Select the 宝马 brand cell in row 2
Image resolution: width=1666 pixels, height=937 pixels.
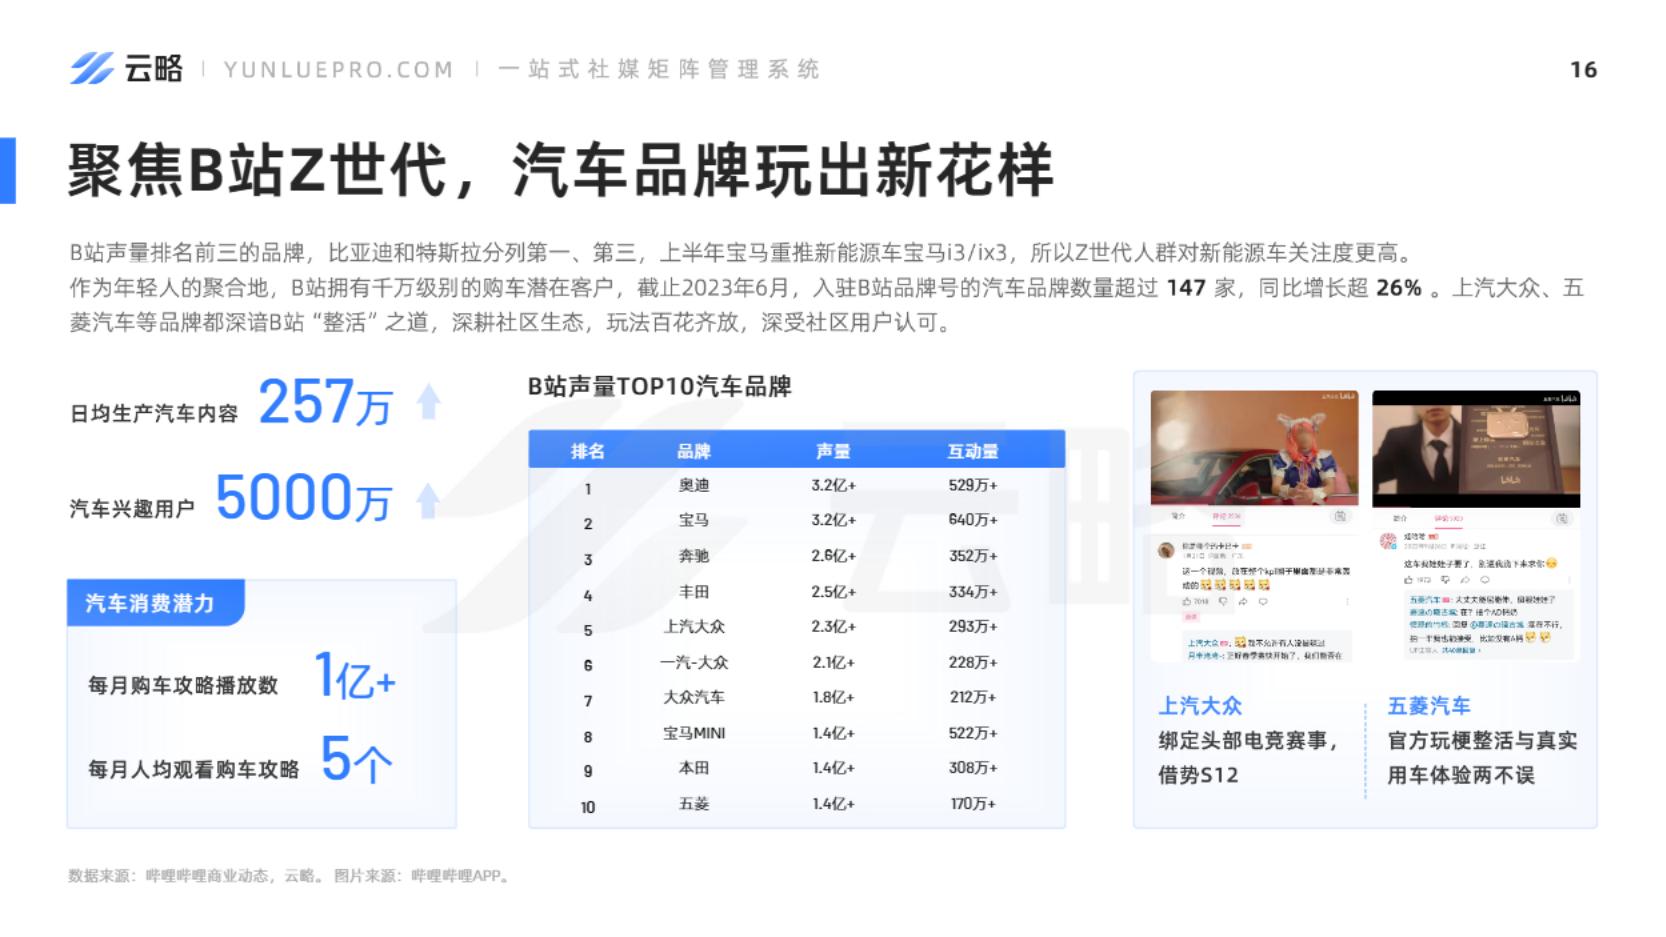pyautogui.click(x=693, y=520)
